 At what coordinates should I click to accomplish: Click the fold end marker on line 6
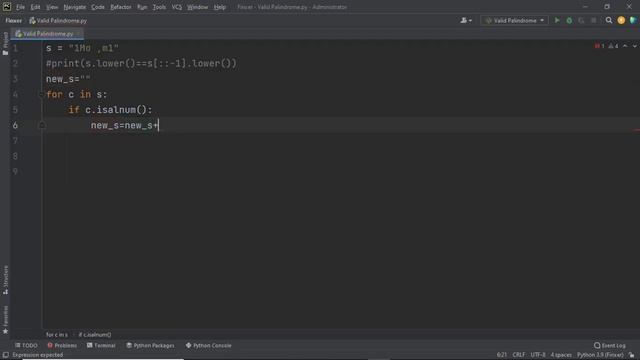click(41, 125)
